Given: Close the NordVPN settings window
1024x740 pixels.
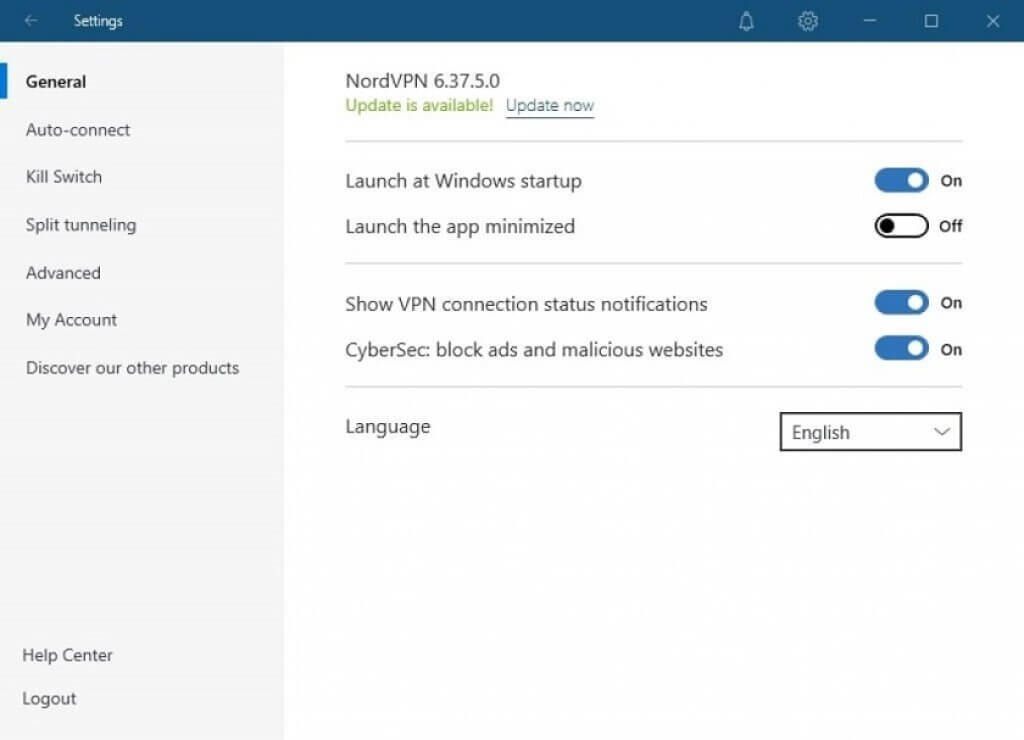Looking at the screenshot, I should 993,21.
